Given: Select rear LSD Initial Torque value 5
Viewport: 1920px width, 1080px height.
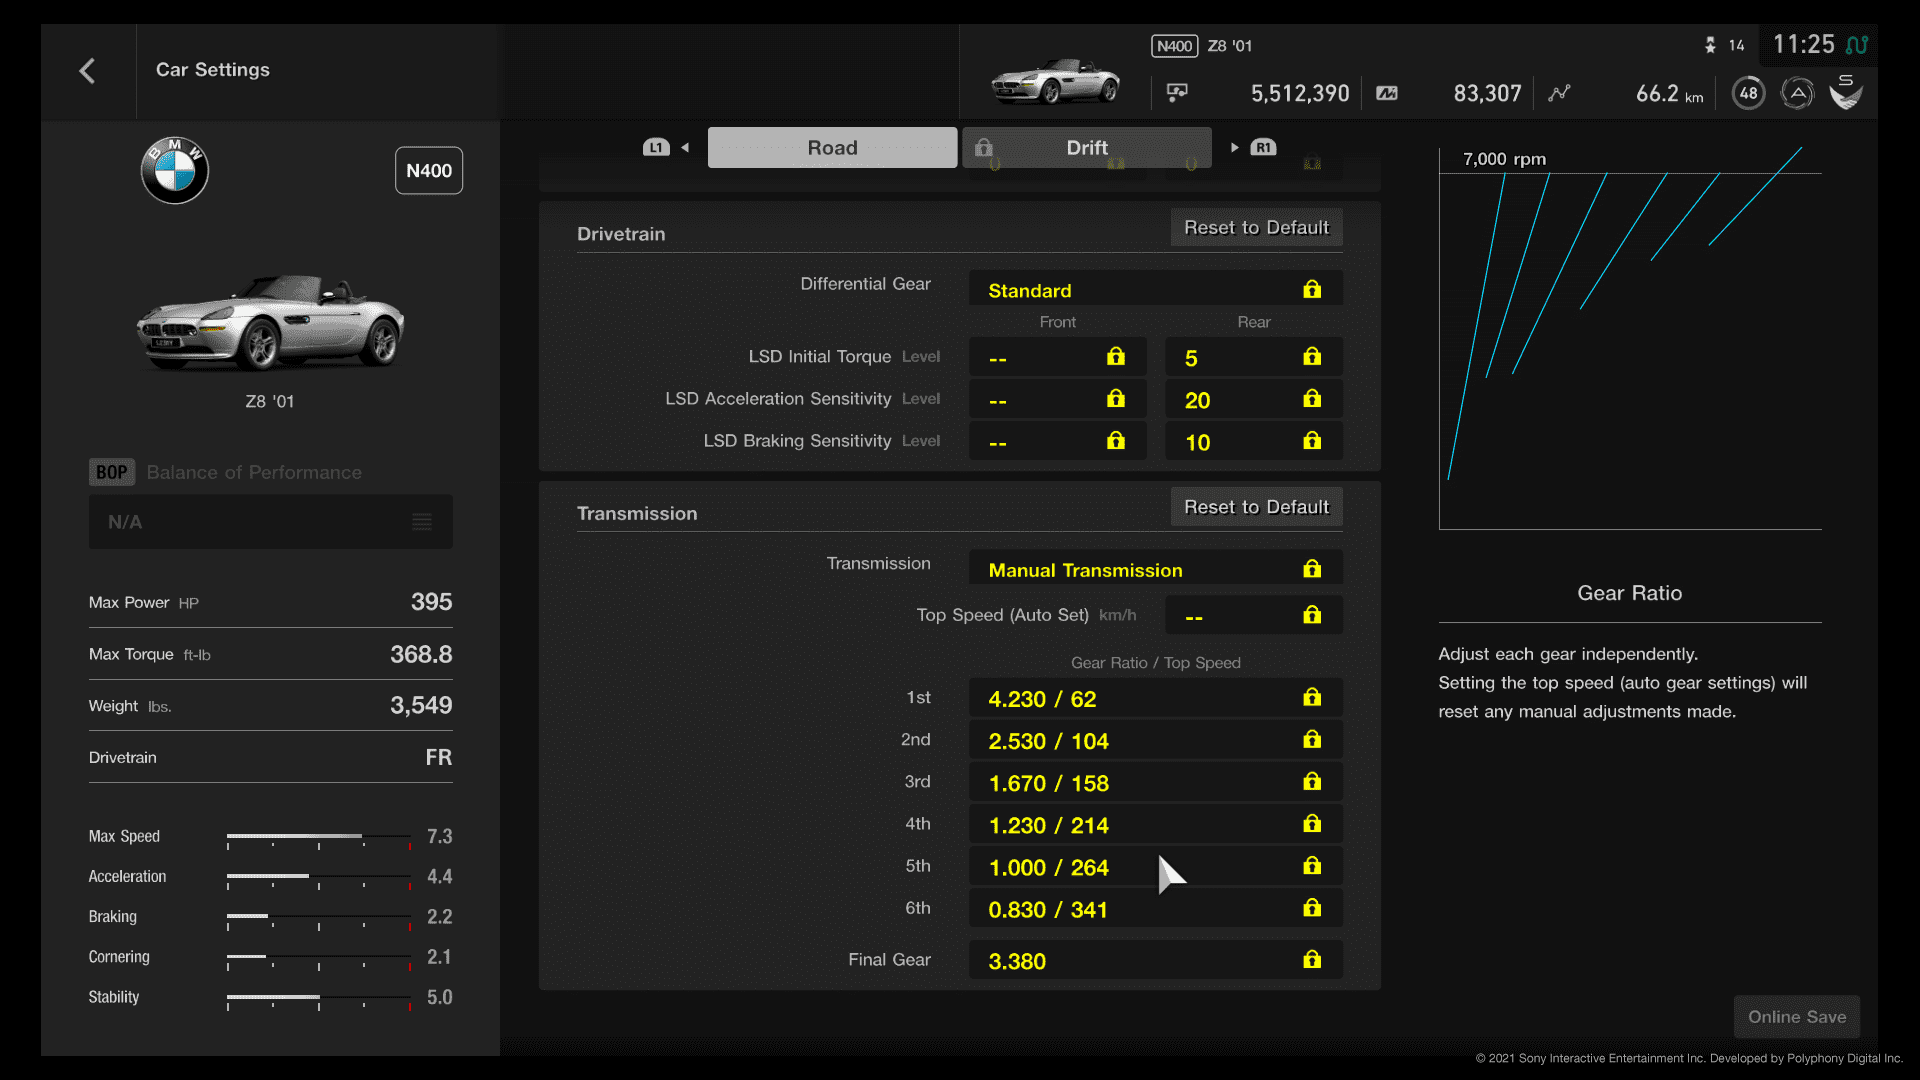Looking at the screenshot, I should 1253,357.
